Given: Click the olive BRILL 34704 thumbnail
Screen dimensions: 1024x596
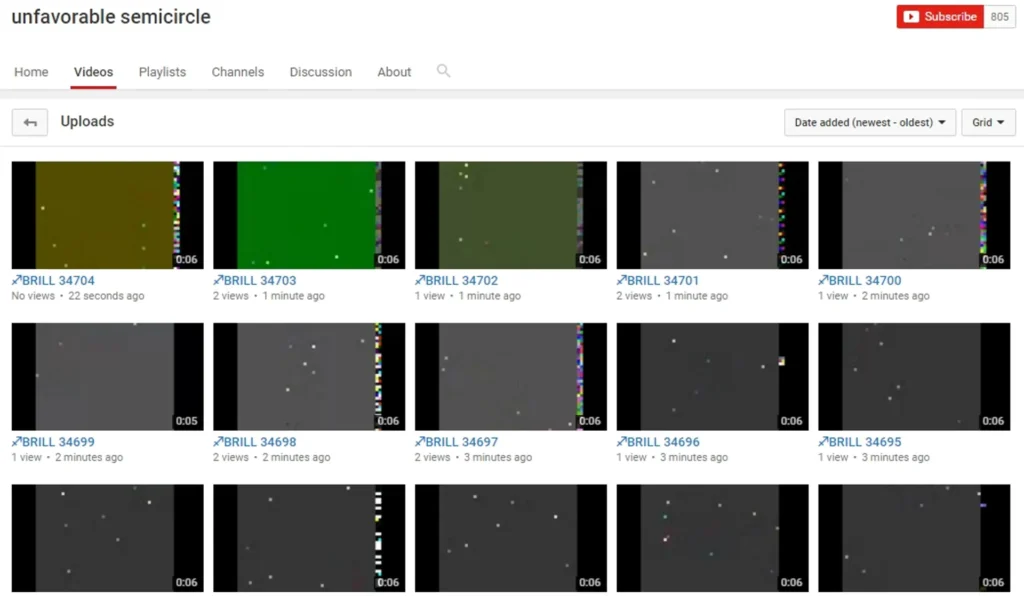Looking at the screenshot, I should 106,215.
